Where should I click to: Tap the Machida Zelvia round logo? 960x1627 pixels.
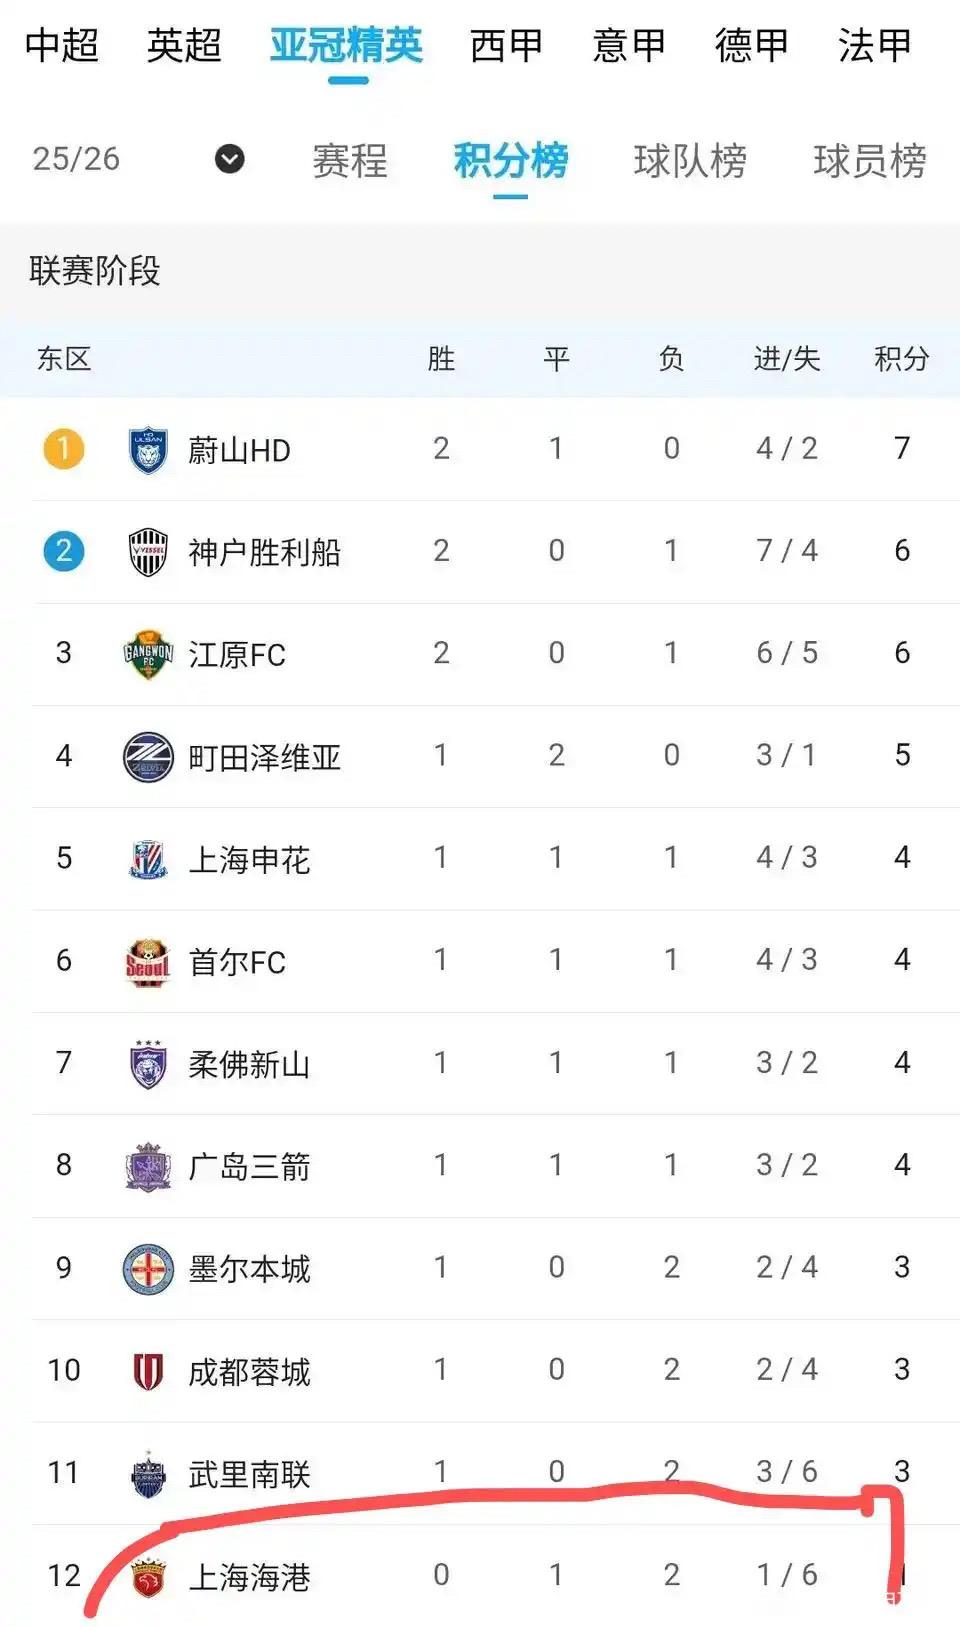[x=148, y=757]
